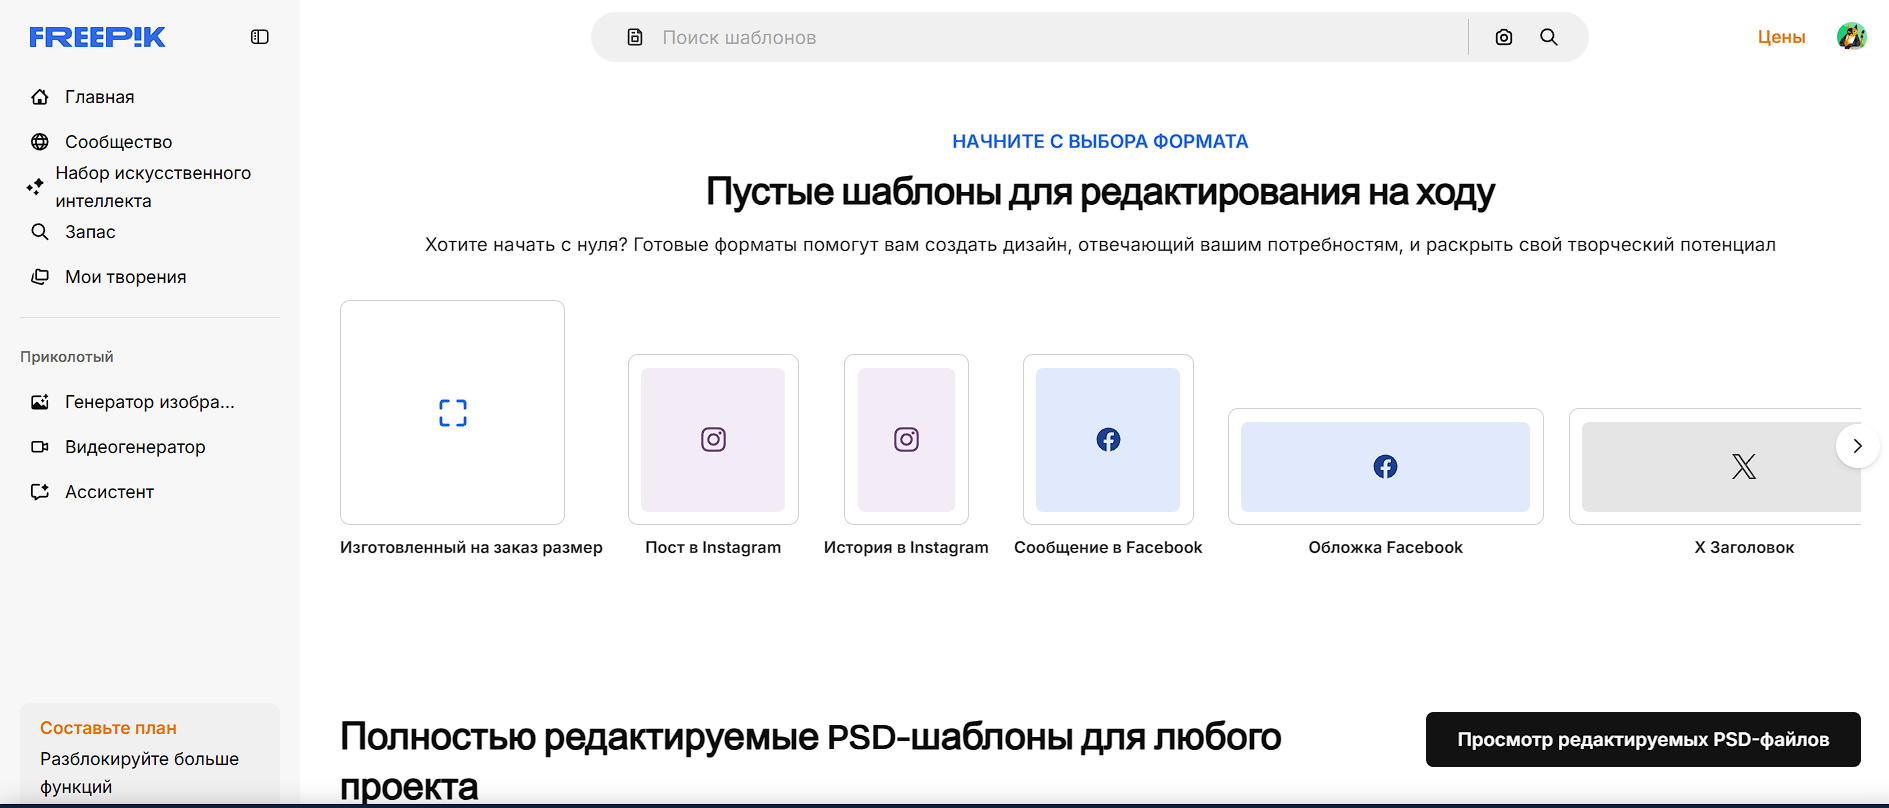Launch Генератор изображений pinned tool

coord(149,402)
